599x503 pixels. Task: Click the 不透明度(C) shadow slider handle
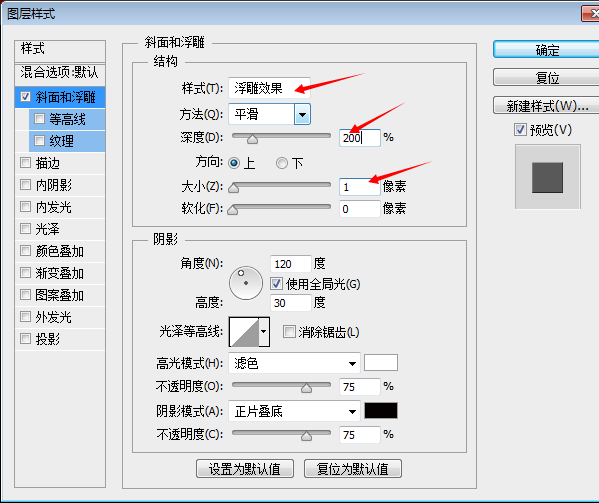point(306,436)
